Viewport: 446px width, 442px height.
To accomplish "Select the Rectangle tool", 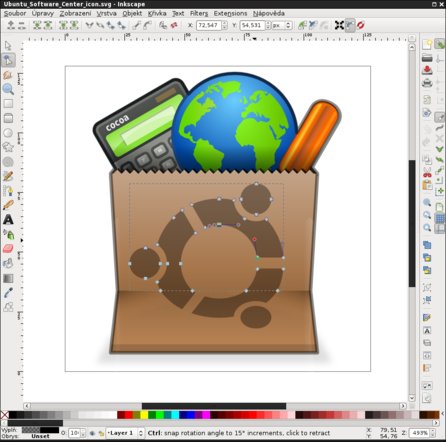I will tap(8, 104).
